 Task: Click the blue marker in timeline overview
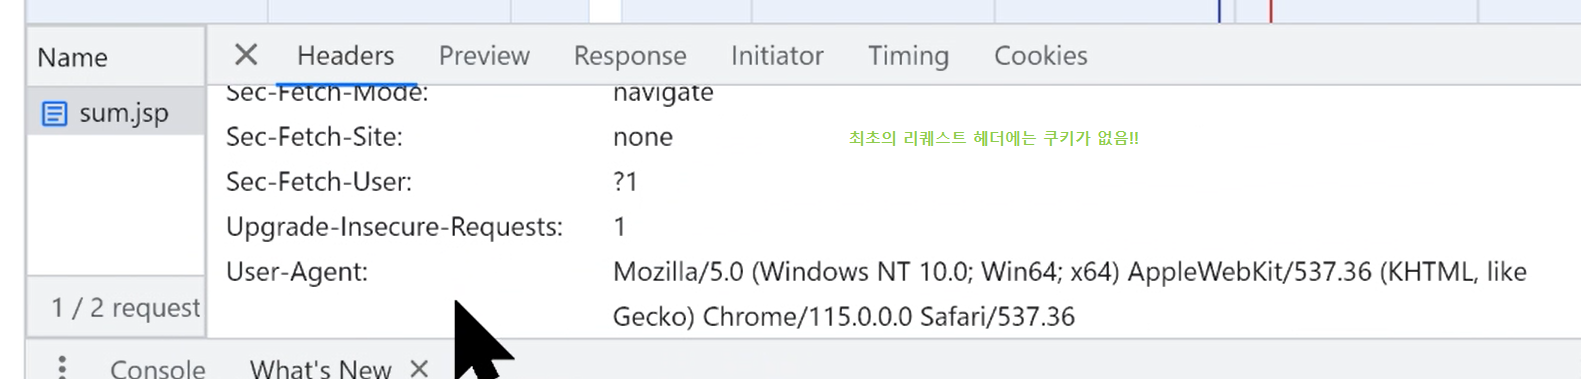tap(1219, 11)
